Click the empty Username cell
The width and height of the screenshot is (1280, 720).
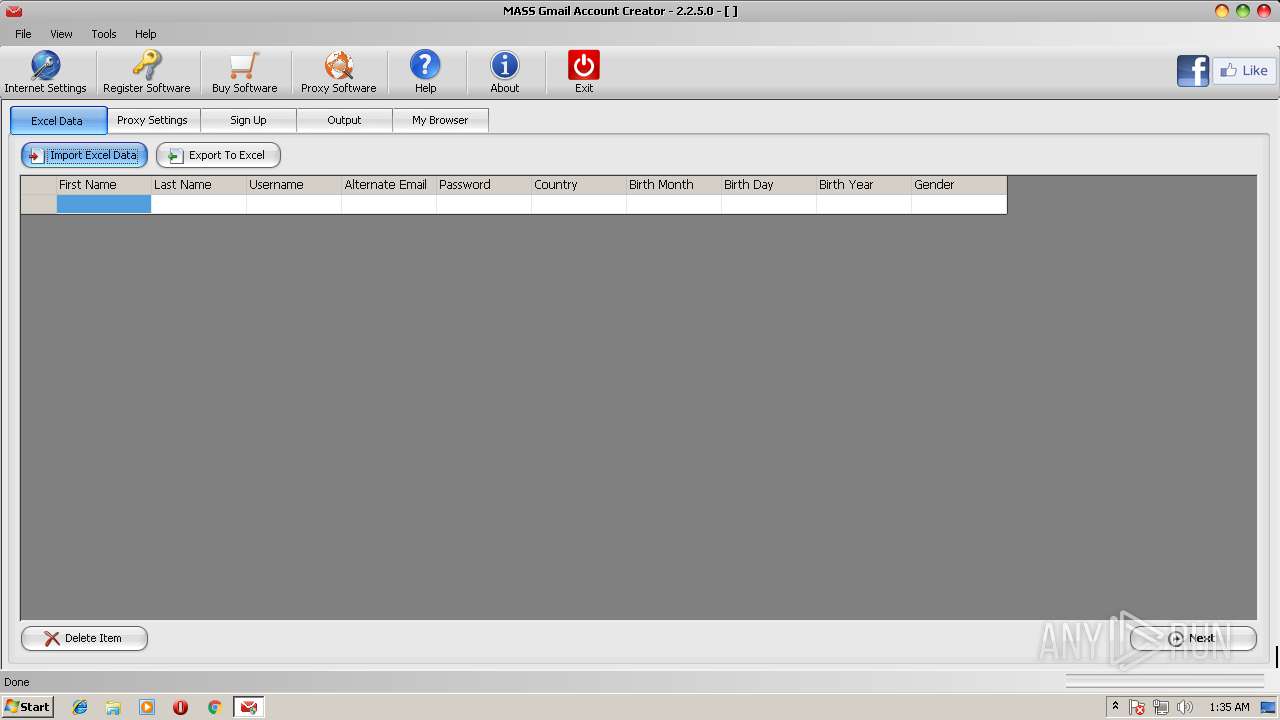point(293,204)
